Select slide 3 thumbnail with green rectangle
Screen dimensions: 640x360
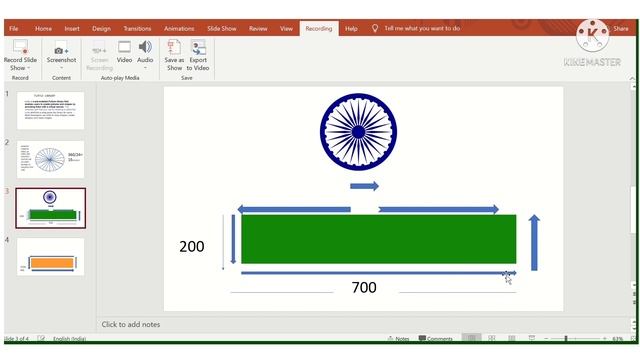[x=51, y=208]
